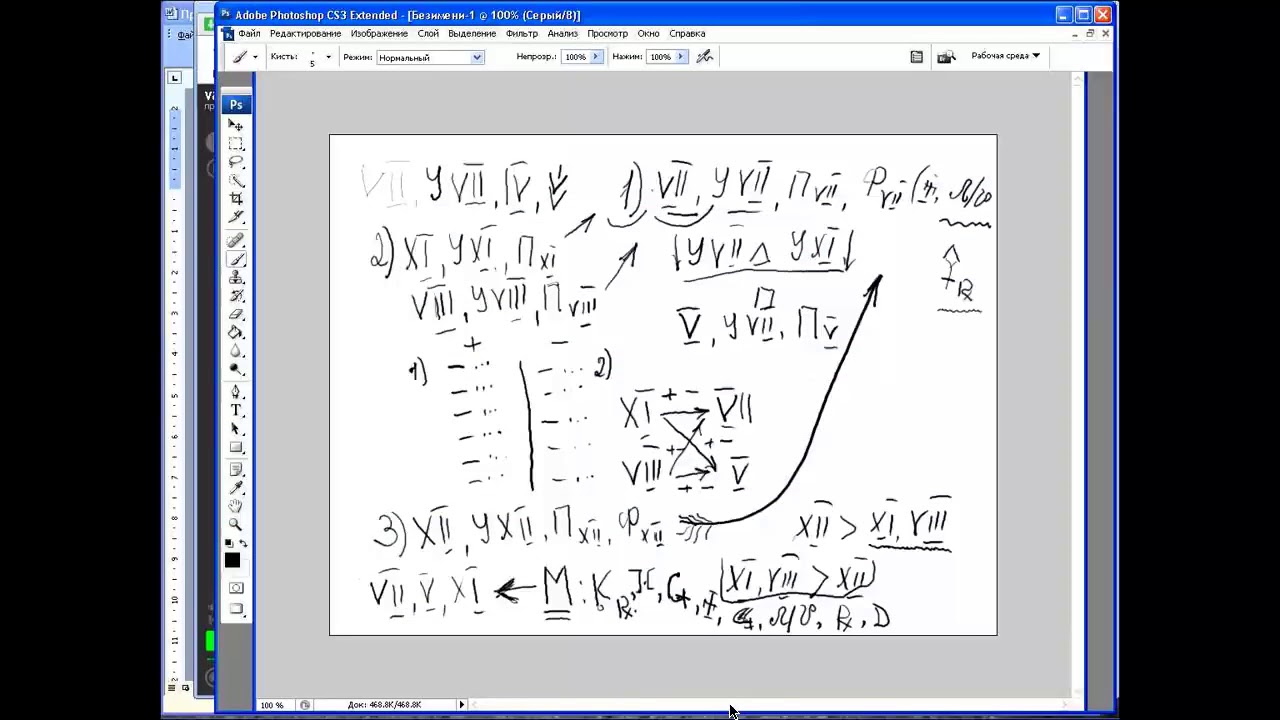Select the Dodge tool

tap(236, 369)
